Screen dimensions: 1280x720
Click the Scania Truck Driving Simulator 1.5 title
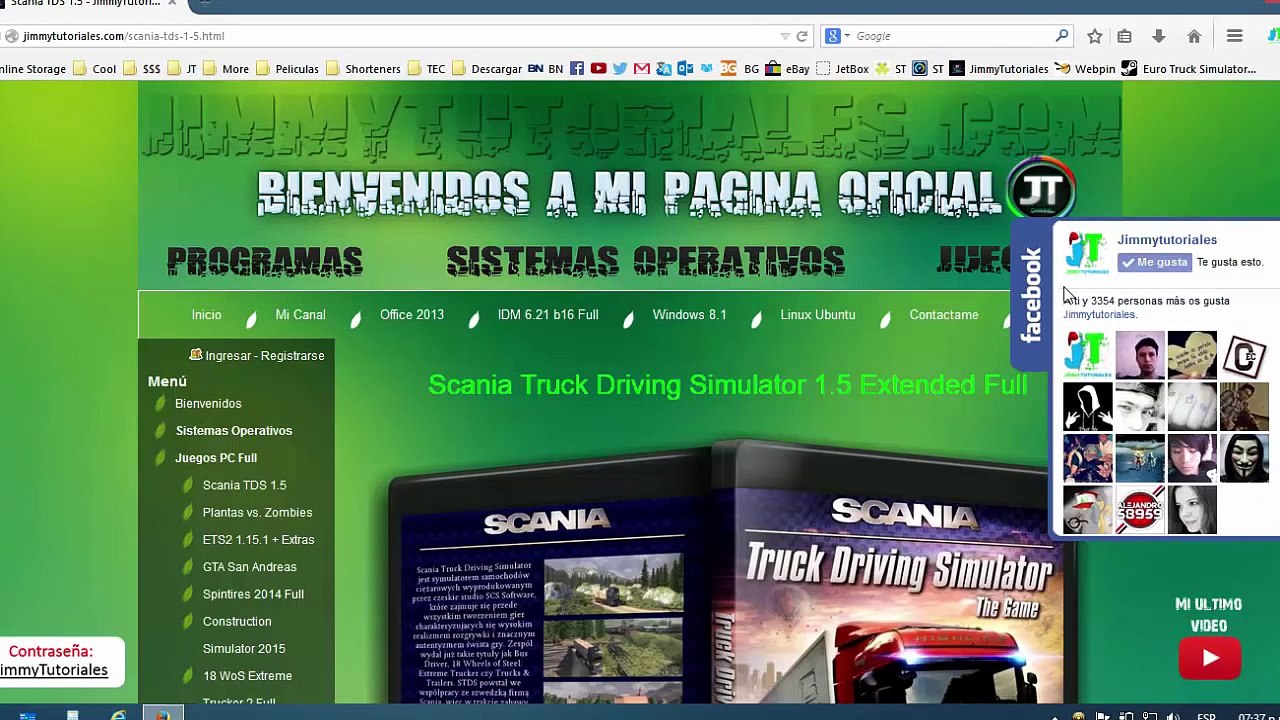[x=727, y=385]
